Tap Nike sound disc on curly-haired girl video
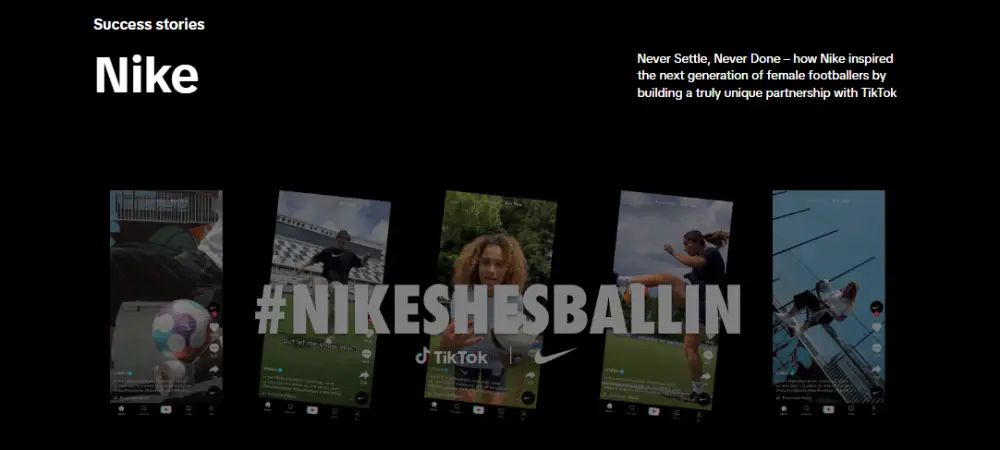This screenshot has height=450, width=1000. [528, 398]
